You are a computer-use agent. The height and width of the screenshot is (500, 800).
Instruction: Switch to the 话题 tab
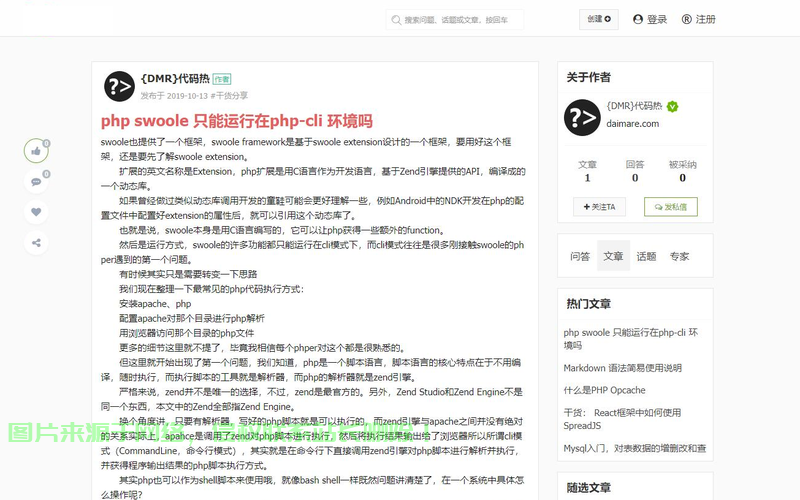tap(646, 256)
